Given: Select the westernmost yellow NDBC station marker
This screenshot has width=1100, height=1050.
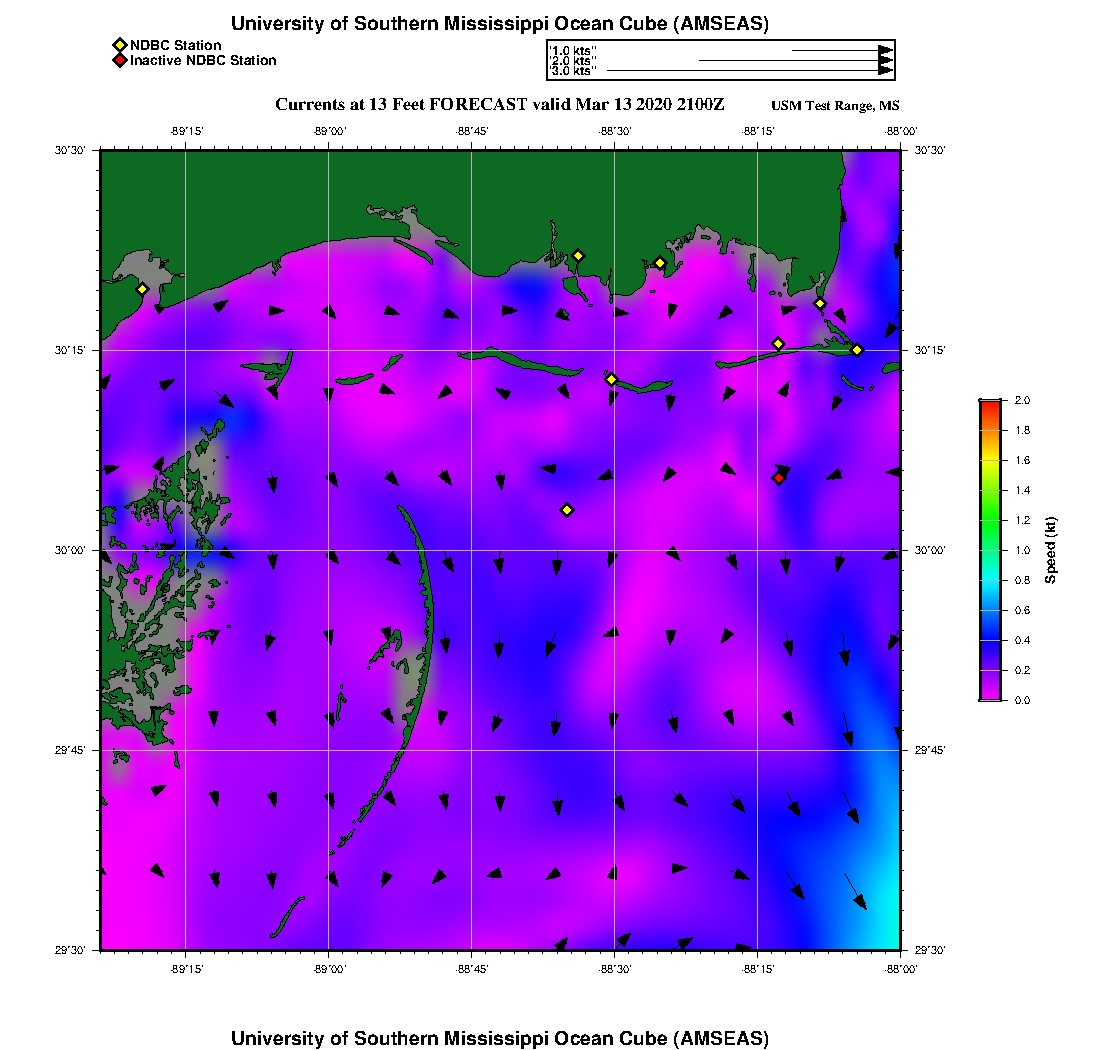Looking at the screenshot, I should click(142, 289).
